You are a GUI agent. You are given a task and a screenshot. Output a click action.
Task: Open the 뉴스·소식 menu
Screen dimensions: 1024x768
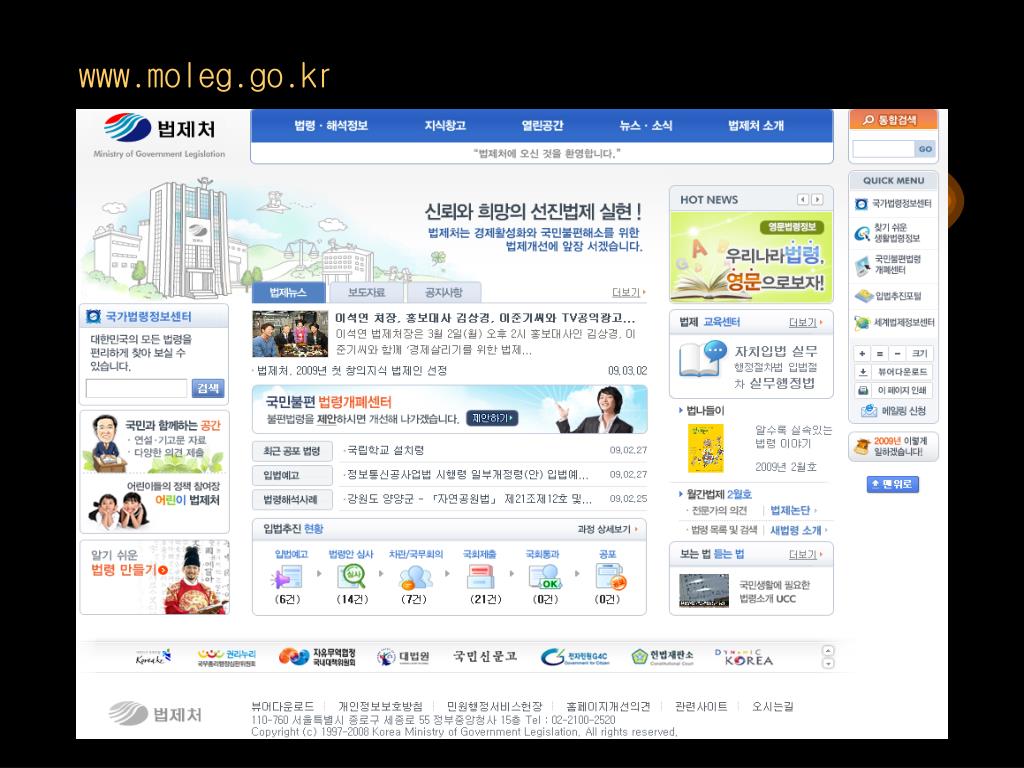[x=645, y=125]
